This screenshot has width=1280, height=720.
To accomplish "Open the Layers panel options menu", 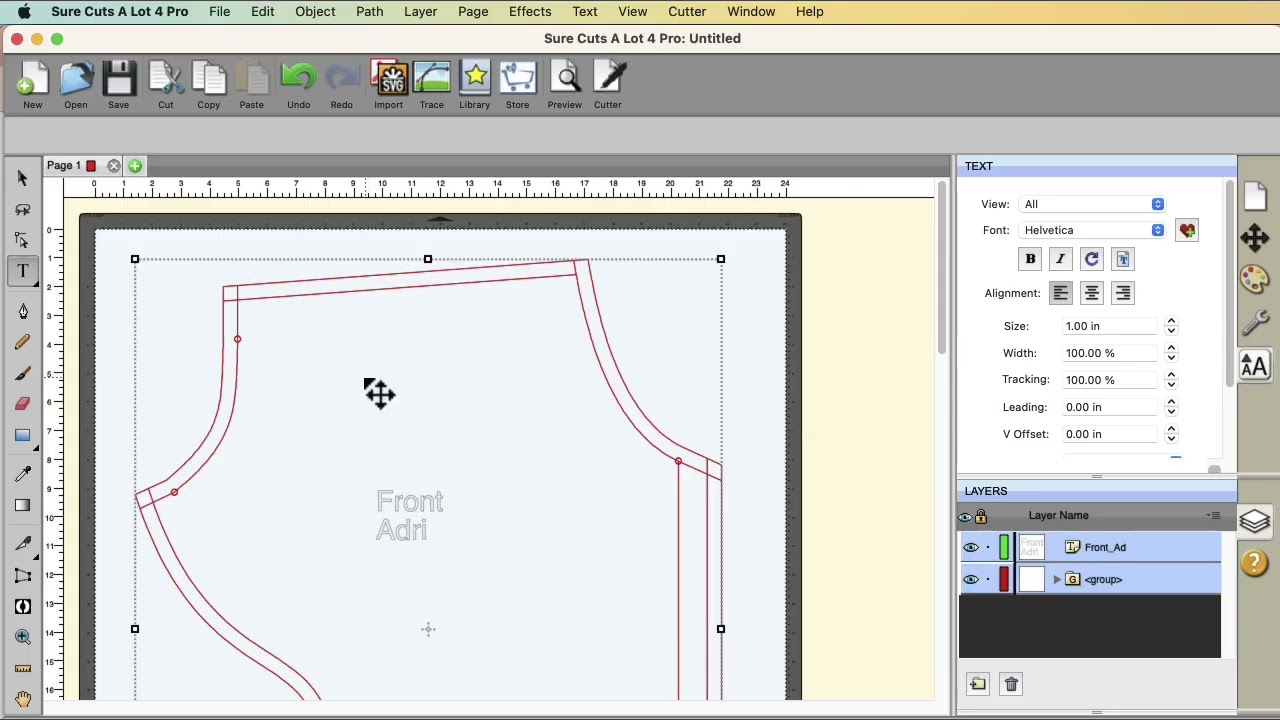I will [1213, 516].
